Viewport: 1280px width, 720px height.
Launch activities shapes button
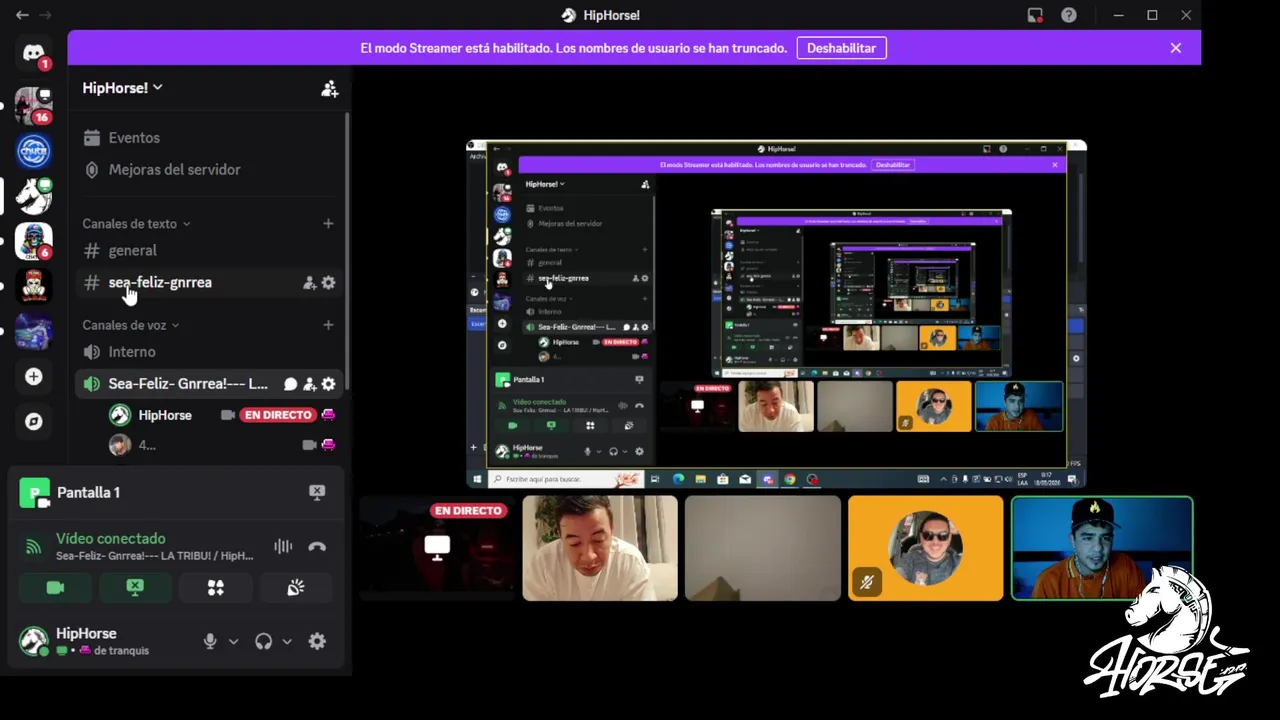click(x=215, y=588)
